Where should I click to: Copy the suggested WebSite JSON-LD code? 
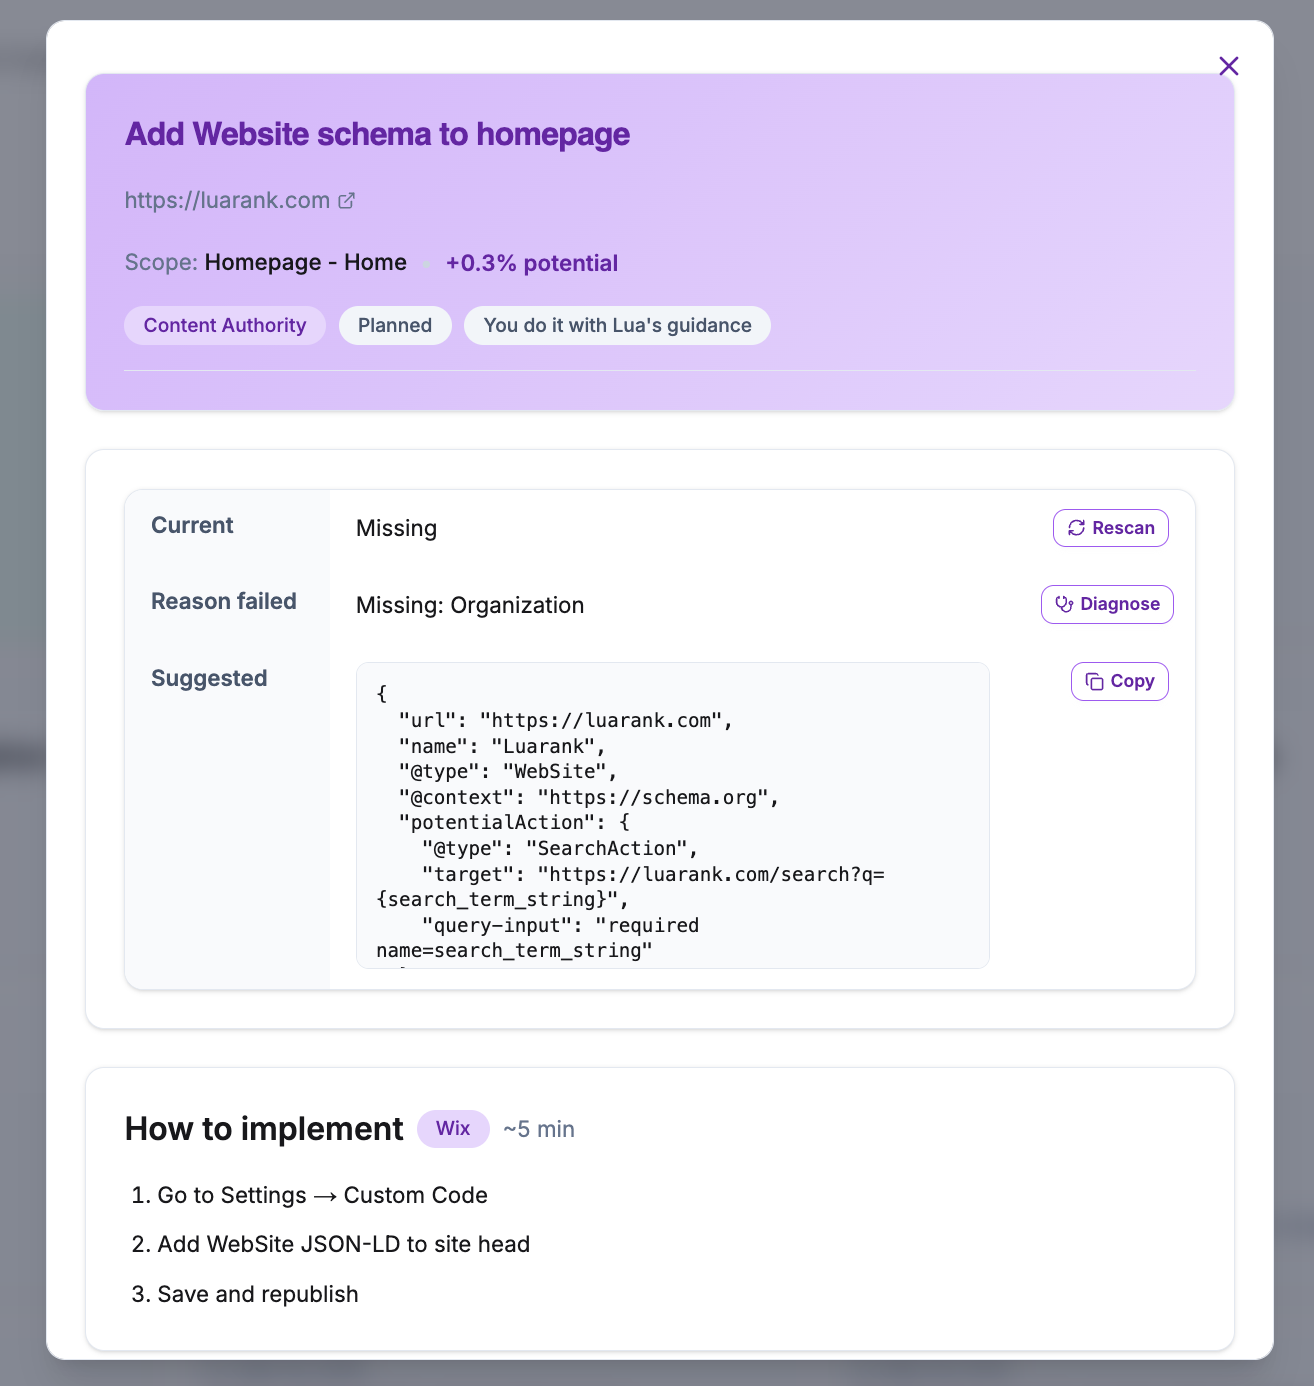tap(1119, 681)
